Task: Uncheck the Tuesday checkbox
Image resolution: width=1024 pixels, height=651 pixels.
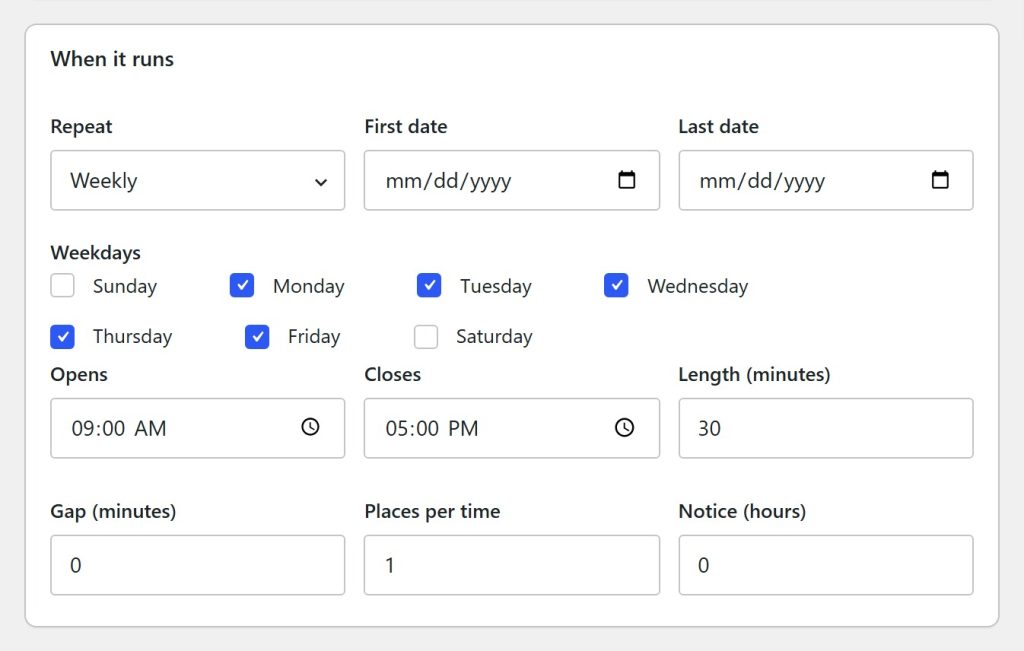Action: [429, 285]
